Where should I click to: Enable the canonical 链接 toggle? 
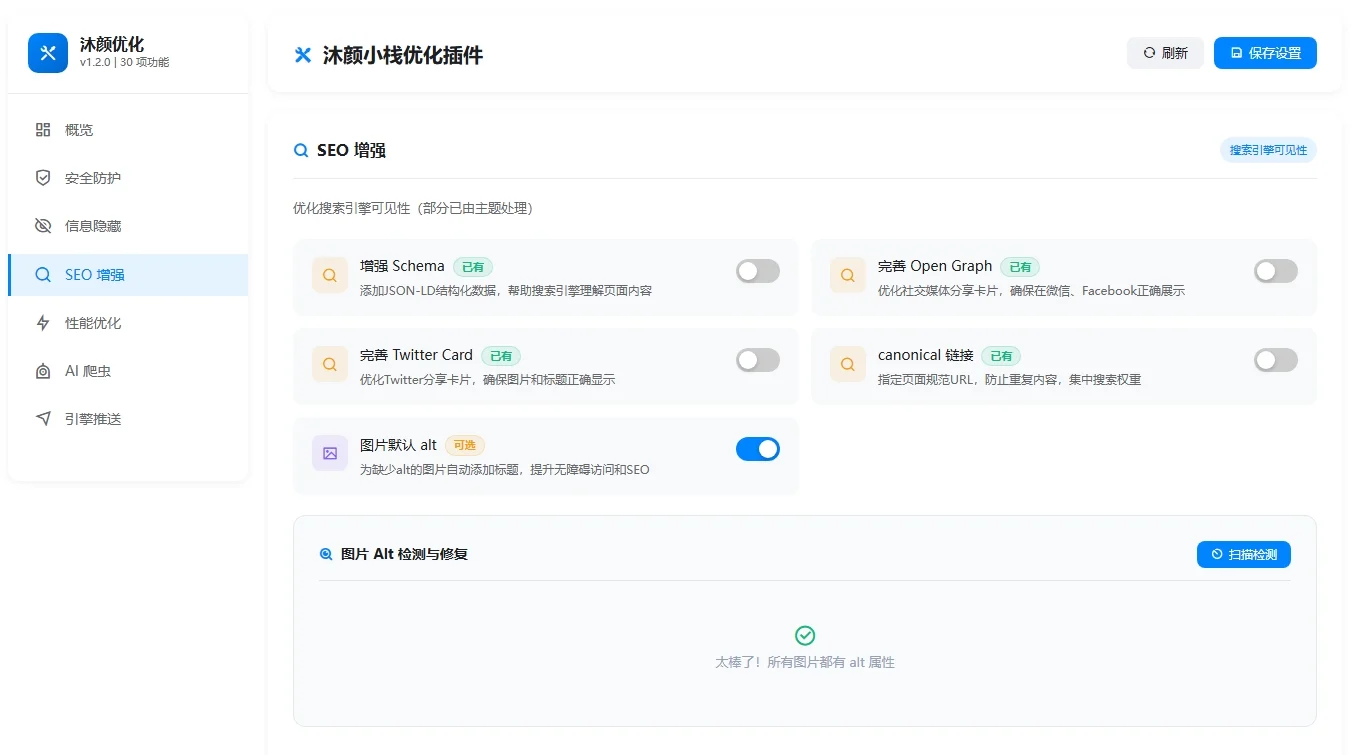(1275, 360)
